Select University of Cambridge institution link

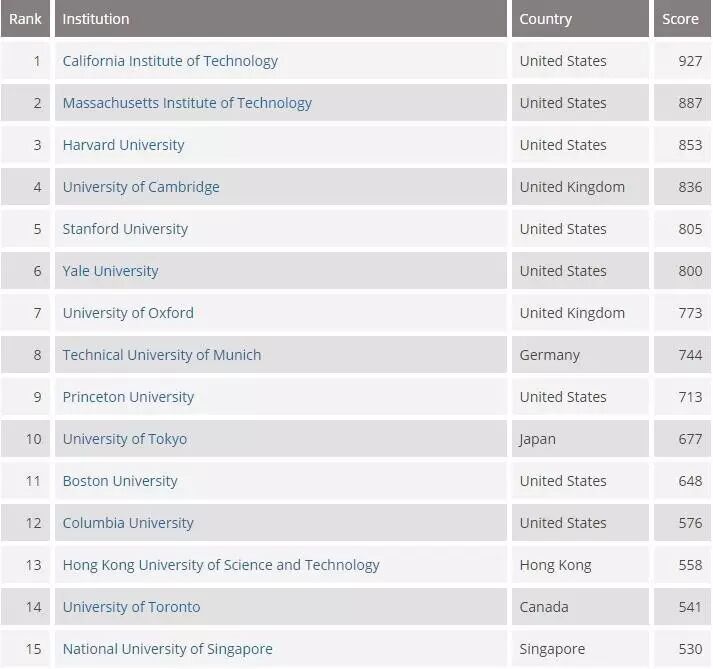[141, 187]
